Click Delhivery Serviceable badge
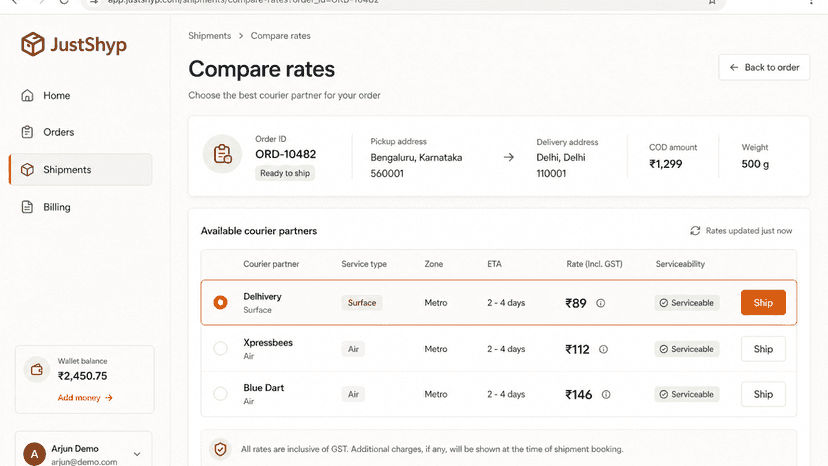This screenshot has height=466, width=828. (686, 303)
